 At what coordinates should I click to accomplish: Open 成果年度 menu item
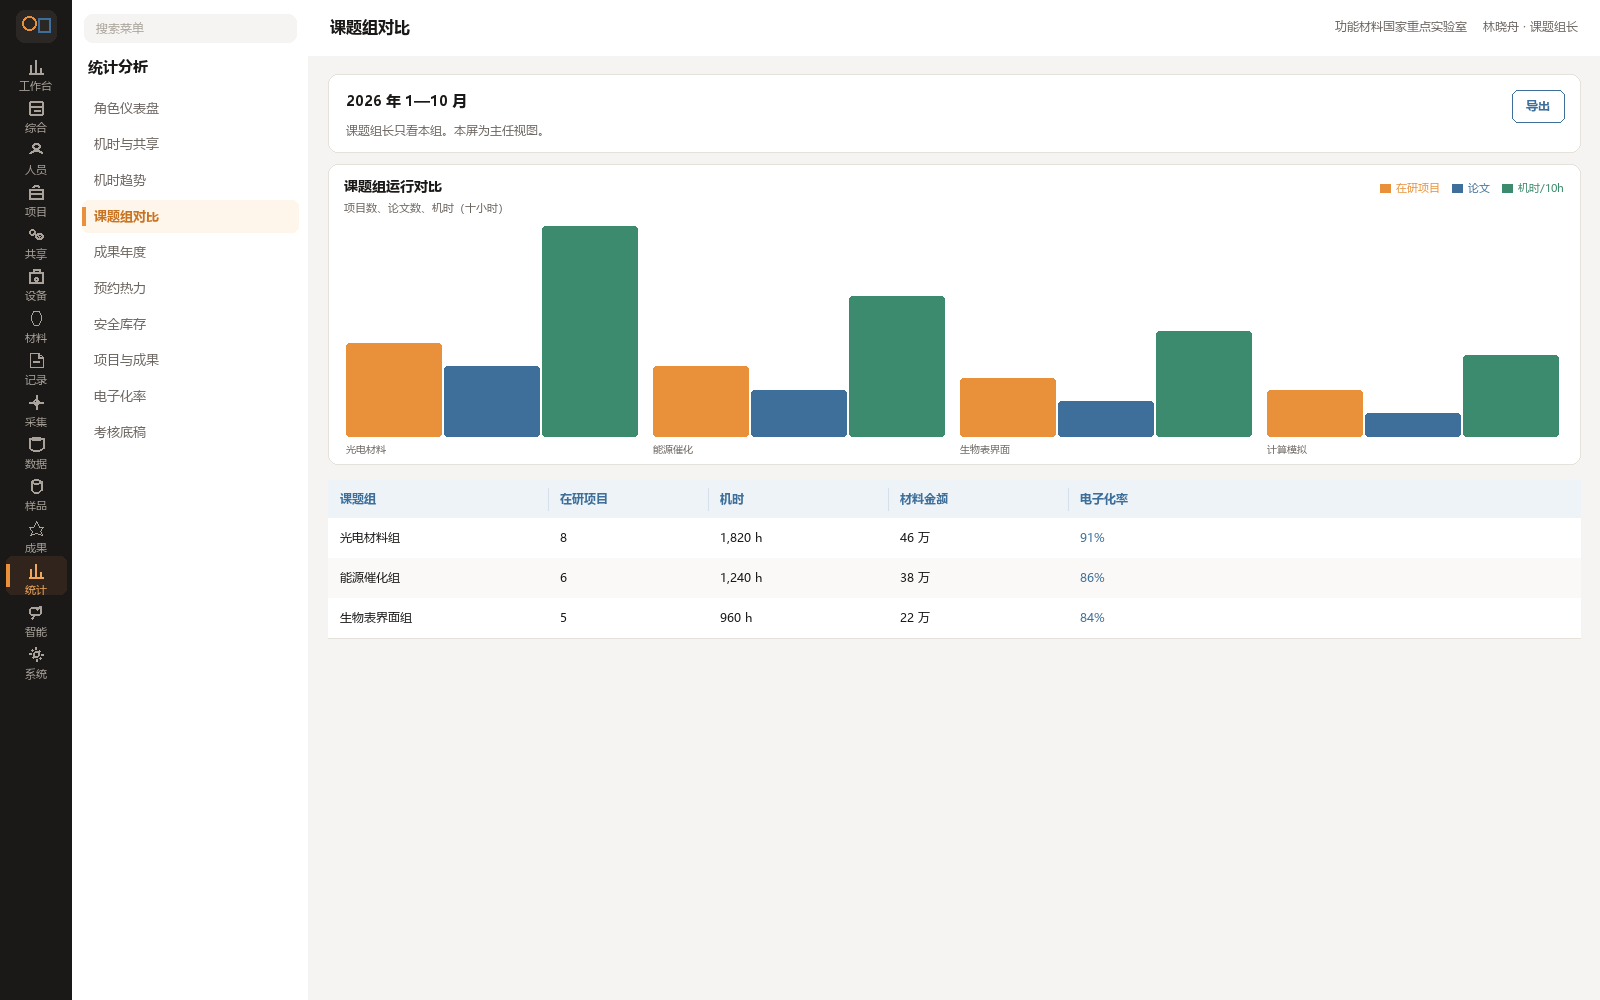click(x=190, y=252)
